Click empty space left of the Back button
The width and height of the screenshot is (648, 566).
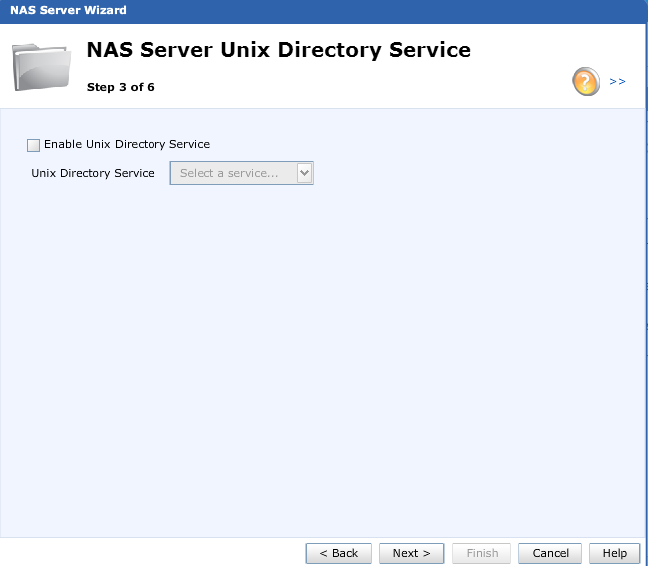[x=150, y=553]
